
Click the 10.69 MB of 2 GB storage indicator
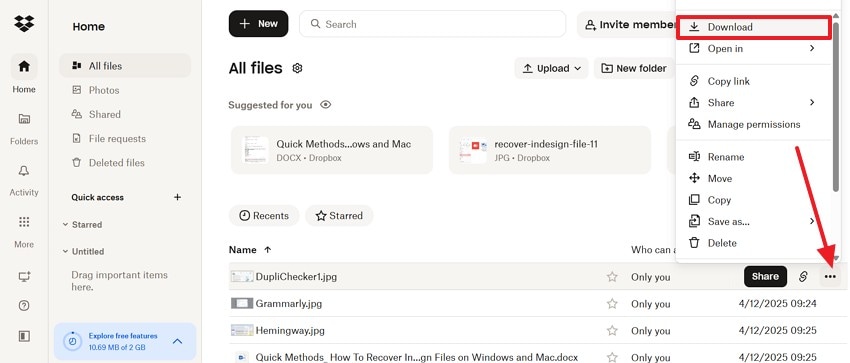117,347
